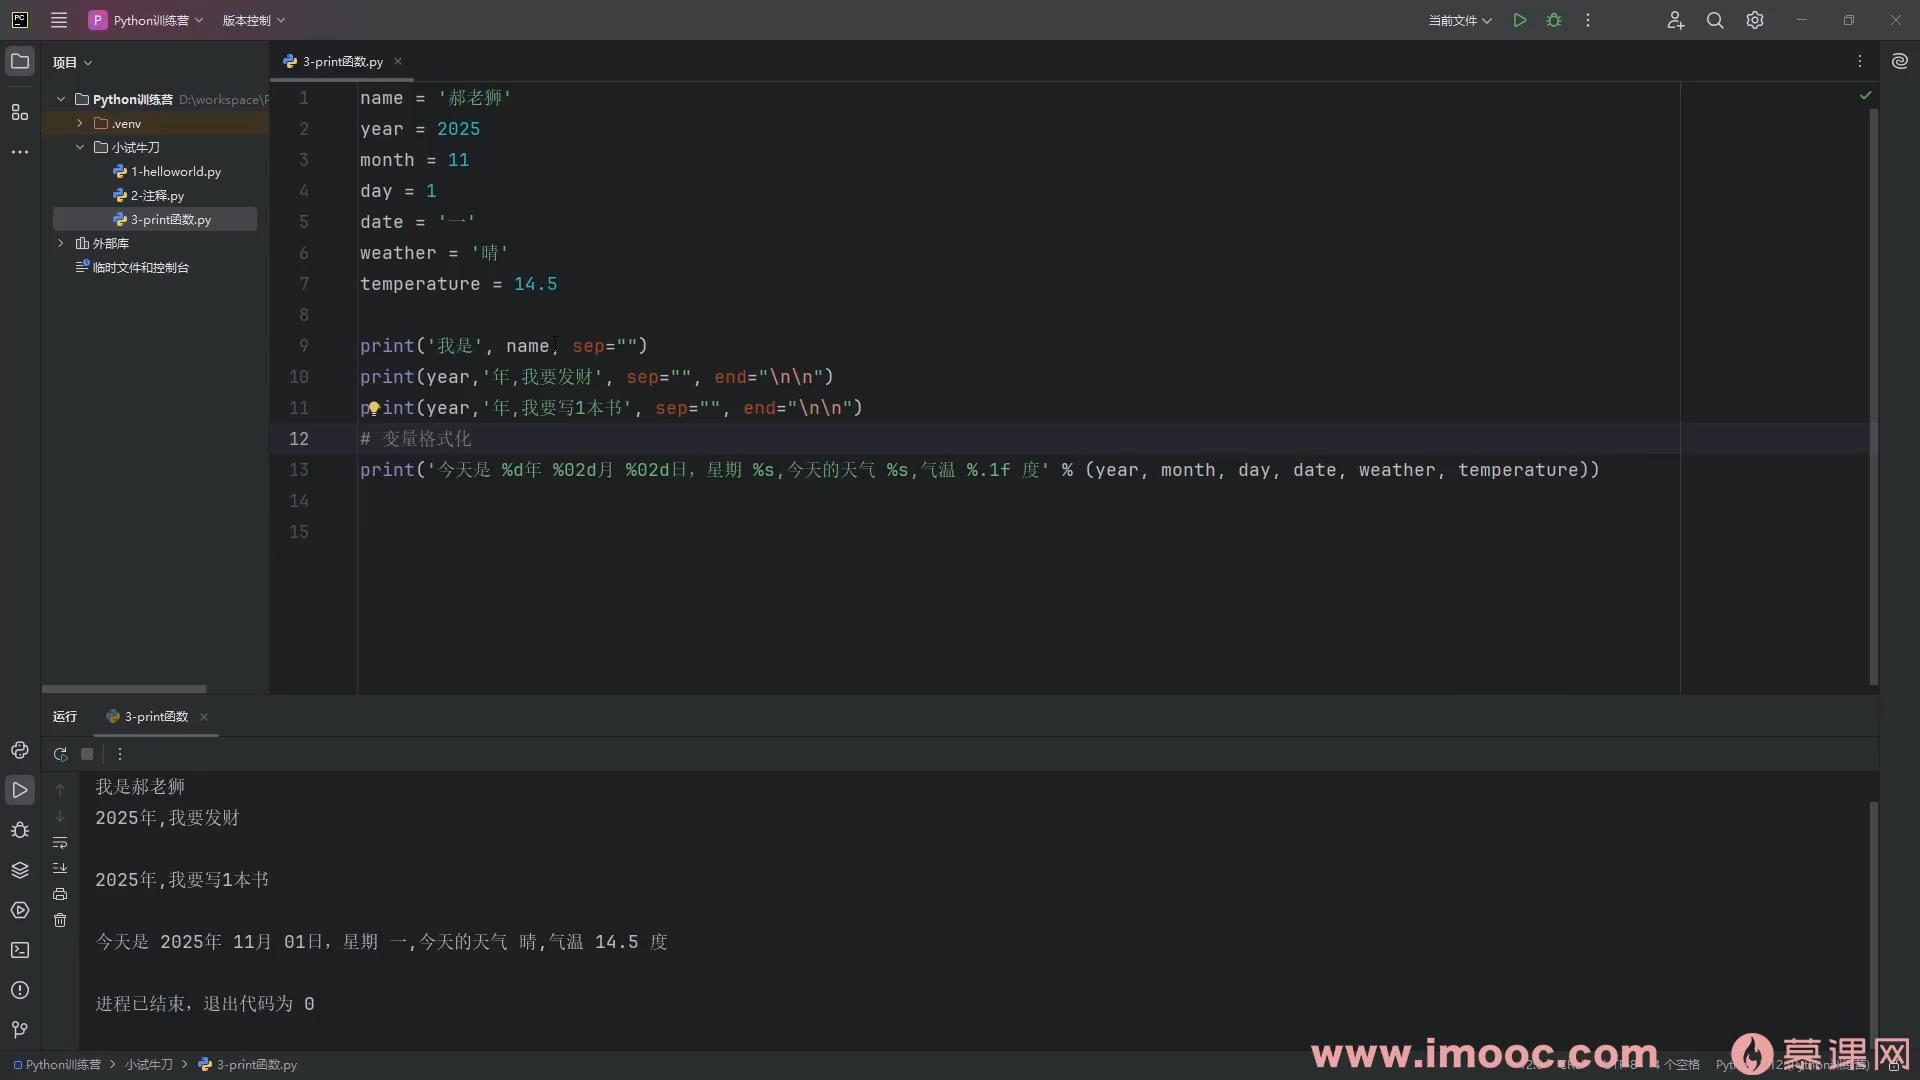The height and width of the screenshot is (1080, 1920).
Task: Run the current file
Action: (x=1520, y=20)
